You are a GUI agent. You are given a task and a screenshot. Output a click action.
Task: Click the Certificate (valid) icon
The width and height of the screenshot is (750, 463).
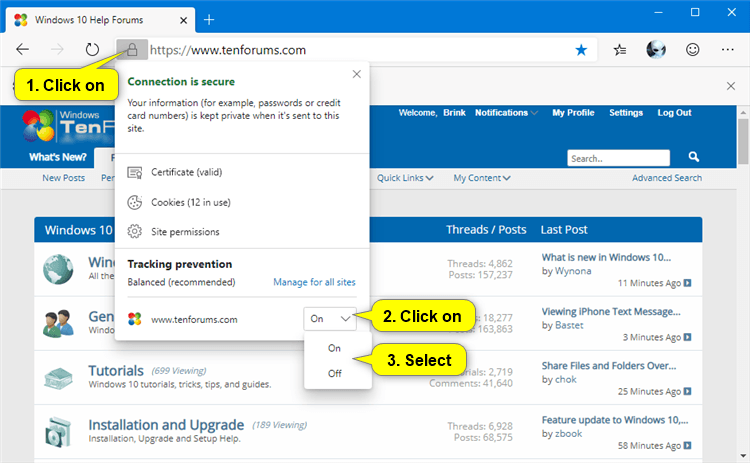click(x=134, y=172)
